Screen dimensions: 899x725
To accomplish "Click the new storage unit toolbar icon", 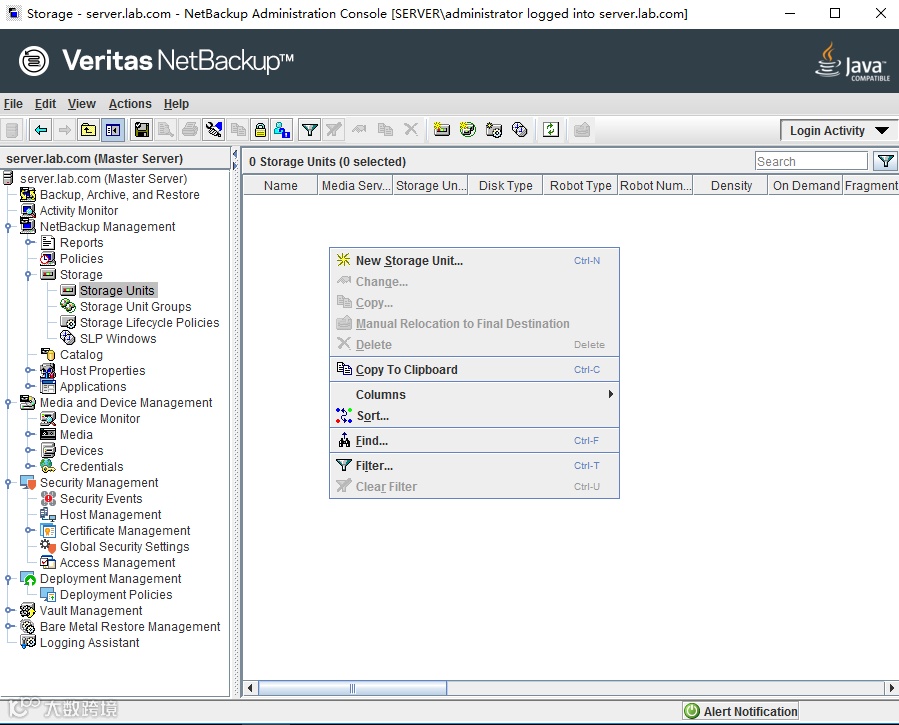I will coord(441,130).
